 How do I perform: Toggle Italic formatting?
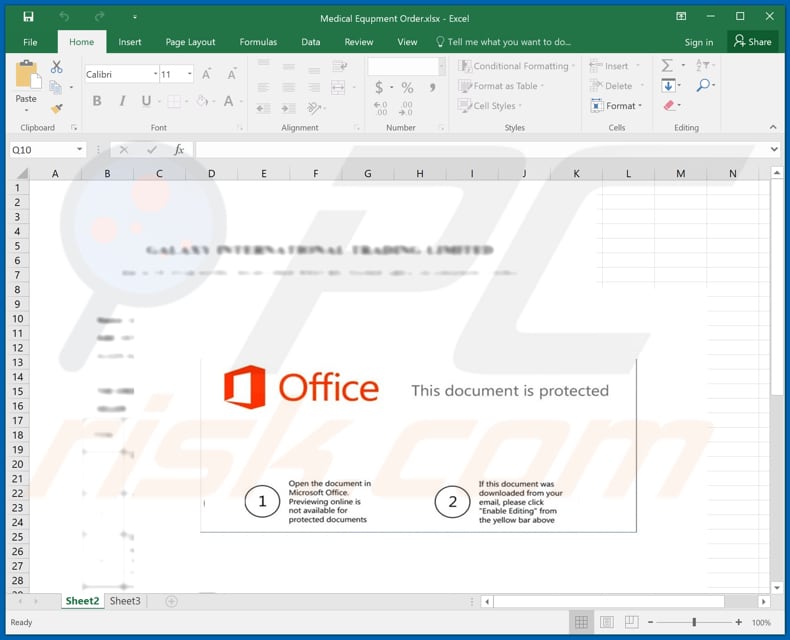coord(122,101)
